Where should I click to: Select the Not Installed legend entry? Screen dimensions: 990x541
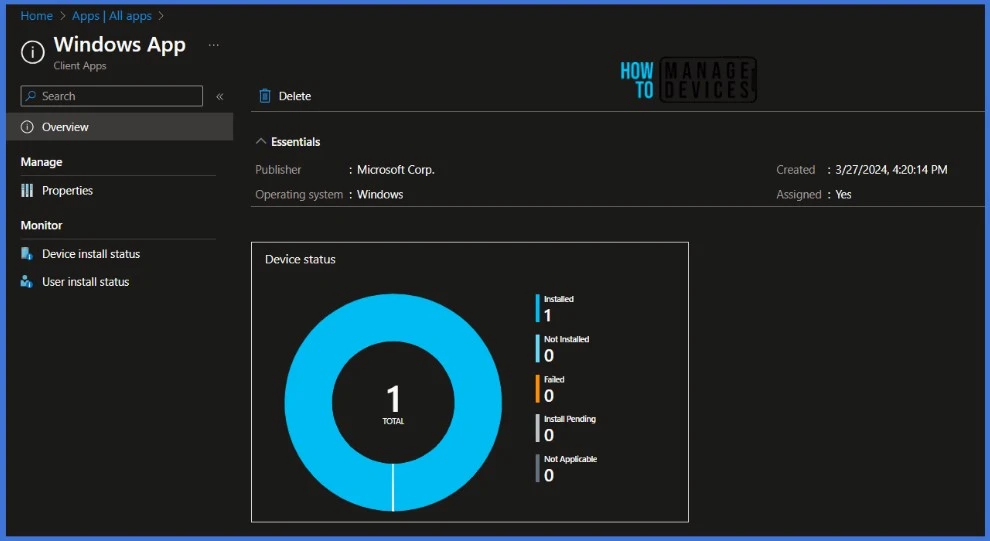click(563, 348)
